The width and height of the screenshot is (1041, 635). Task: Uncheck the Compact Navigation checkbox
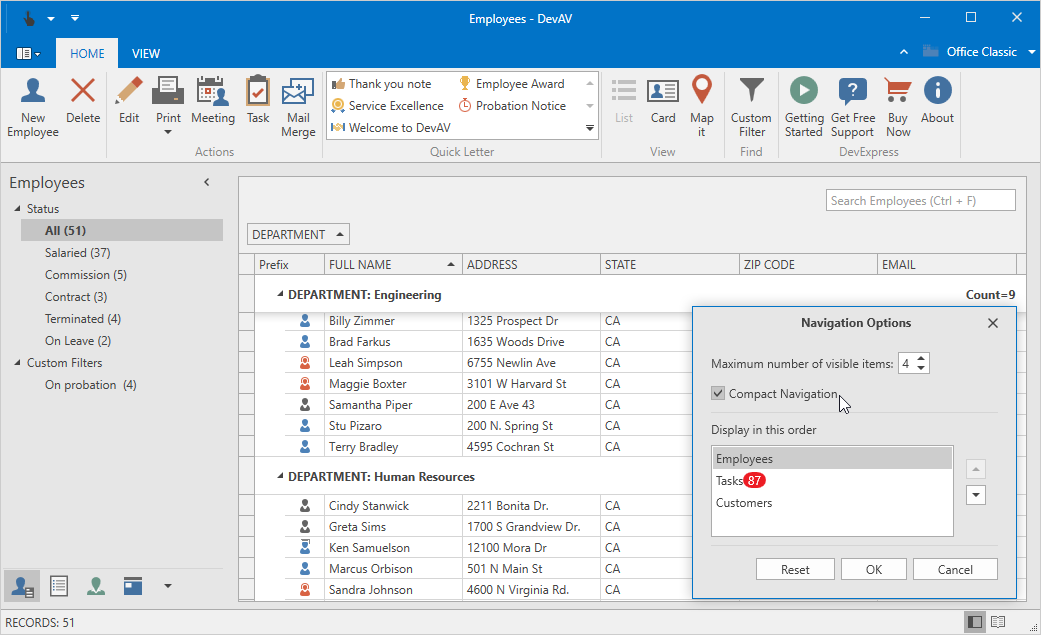pyautogui.click(x=718, y=394)
